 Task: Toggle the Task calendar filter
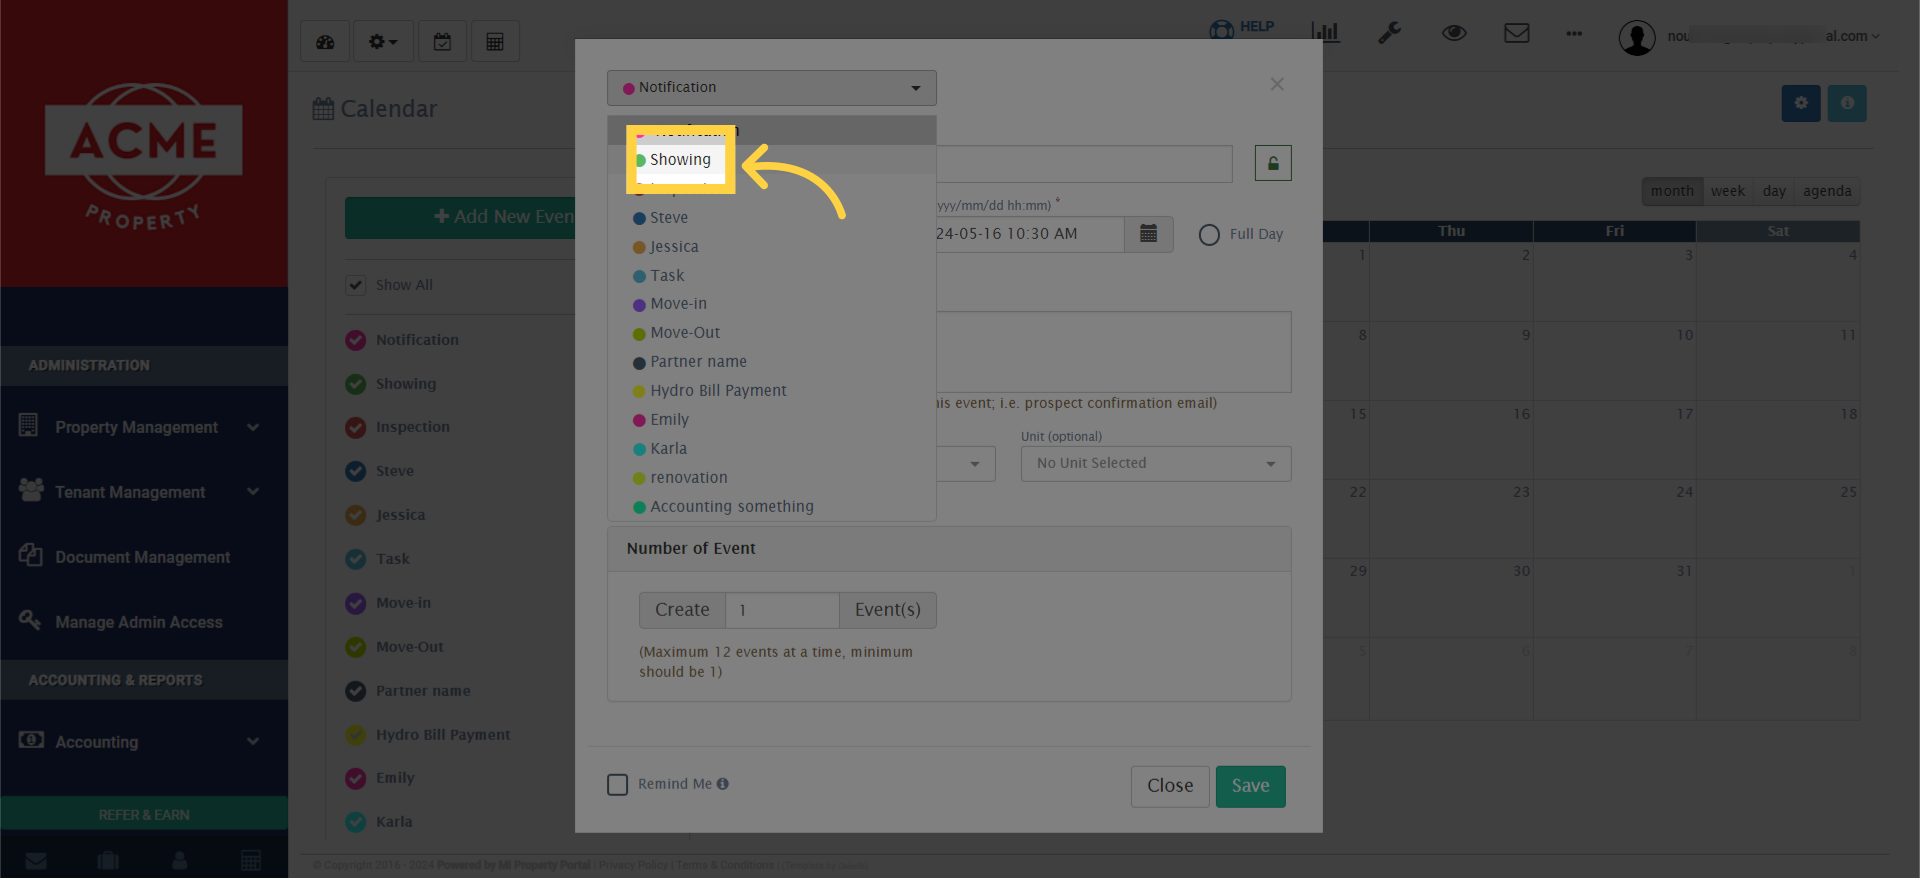(x=356, y=559)
